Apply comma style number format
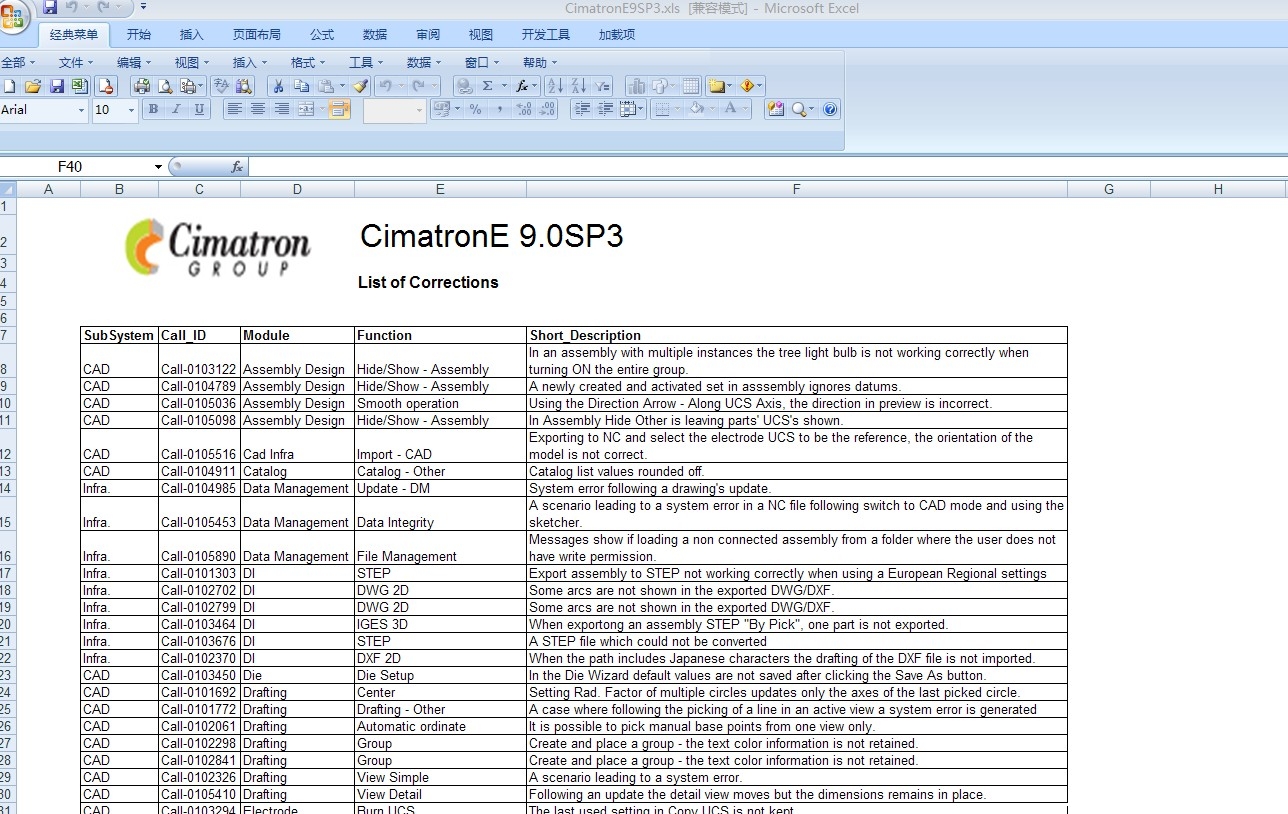Image resolution: width=1288 pixels, height=814 pixels. point(499,109)
